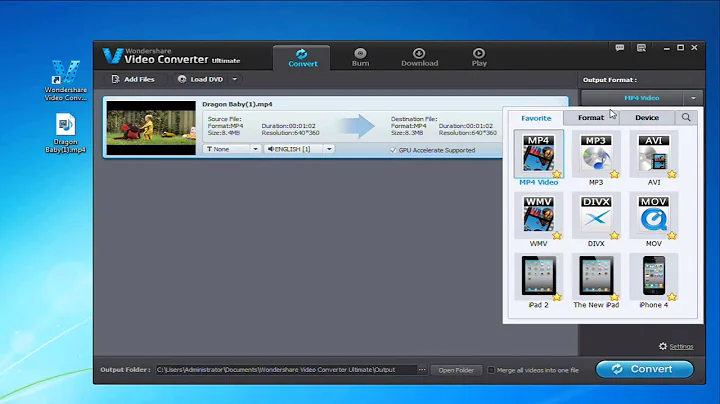Switch to the Format tab
The height and width of the screenshot is (404, 720).
tap(591, 118)
